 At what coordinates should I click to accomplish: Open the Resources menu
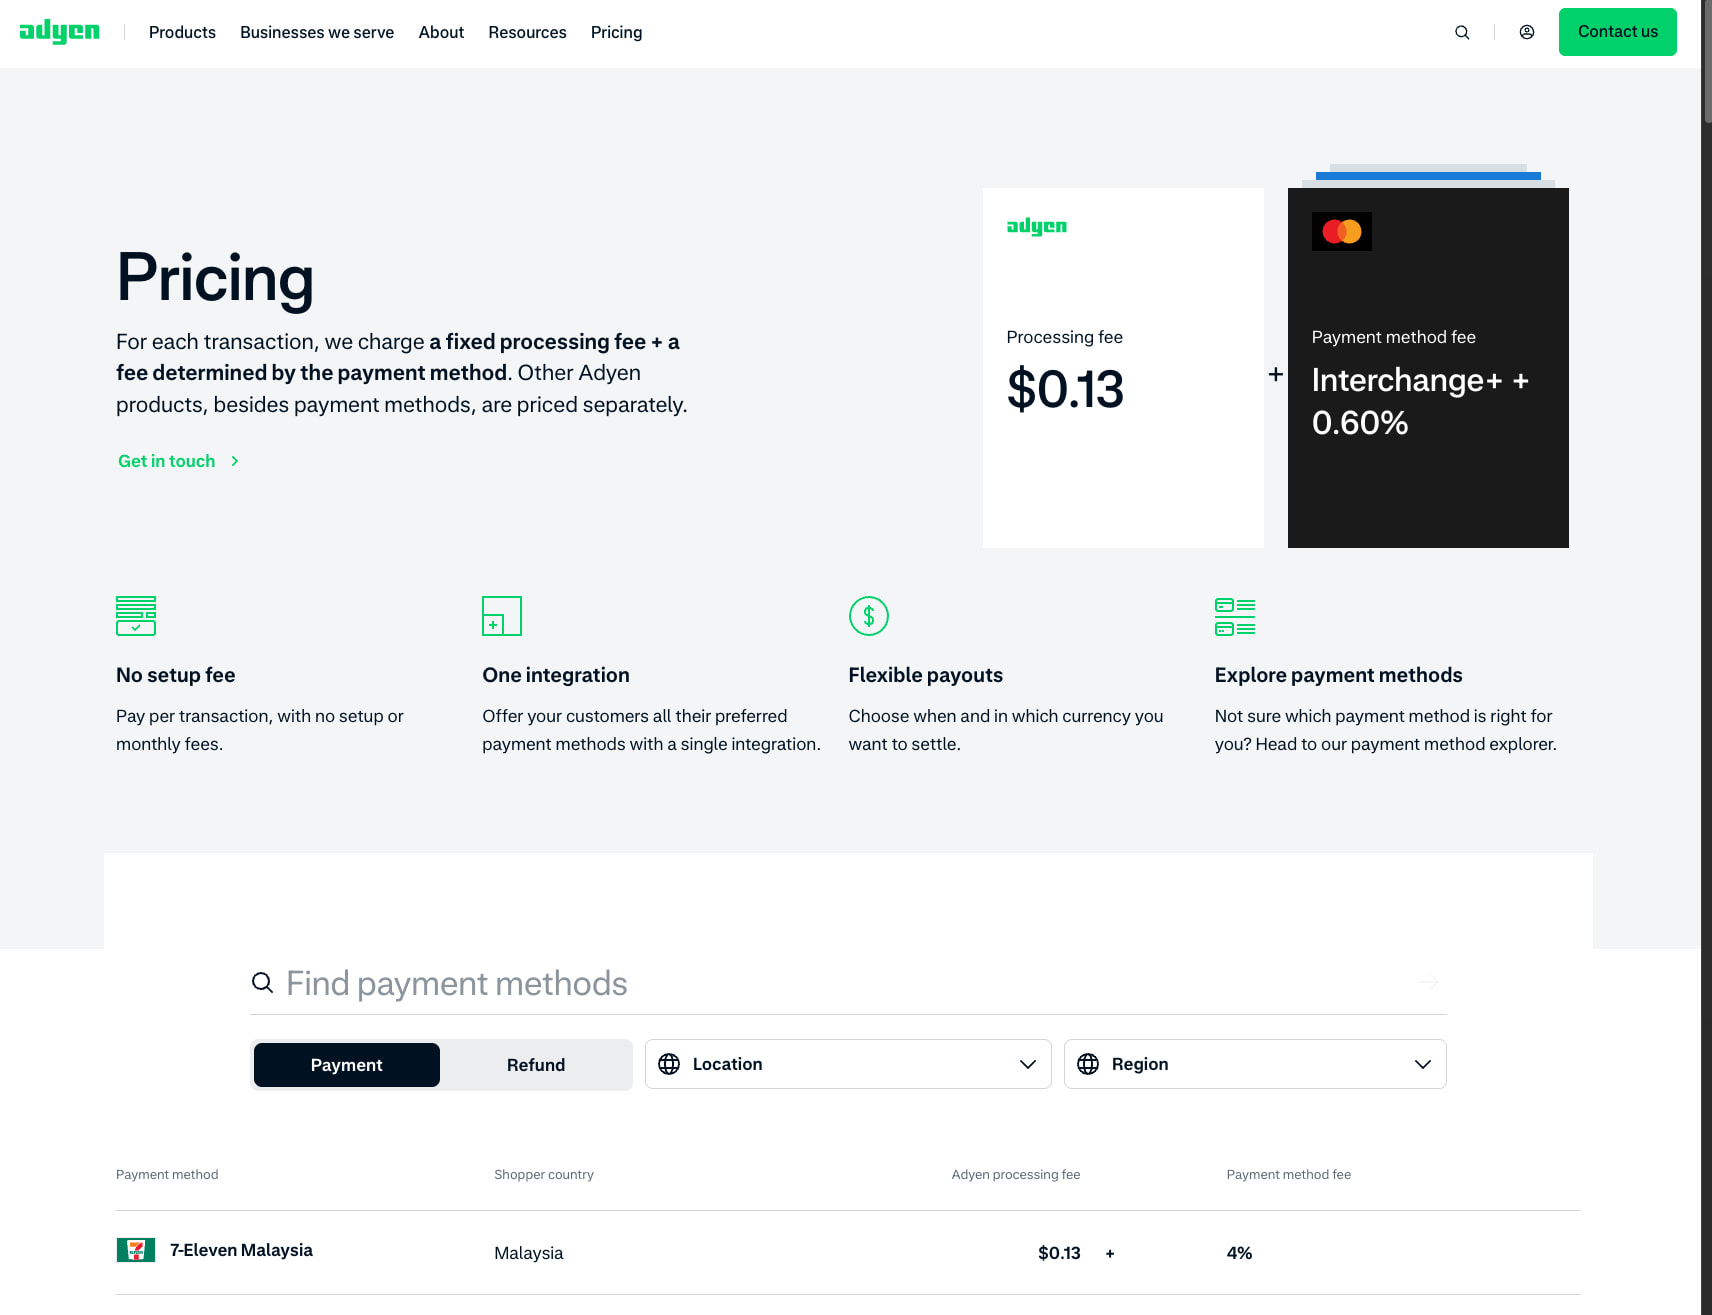coord(527,32)
